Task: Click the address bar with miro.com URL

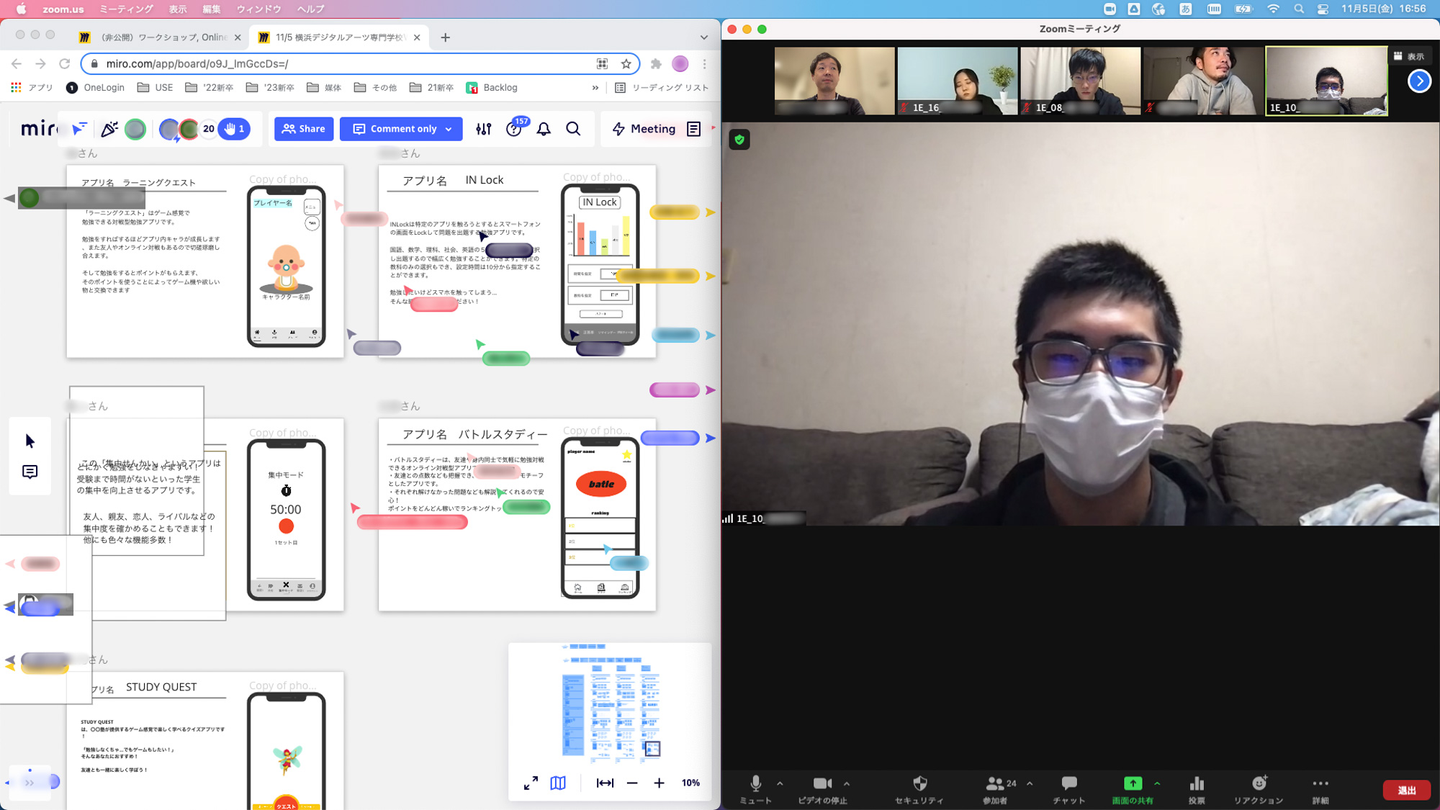Action: pyautogui.click(x=360, y=64)
